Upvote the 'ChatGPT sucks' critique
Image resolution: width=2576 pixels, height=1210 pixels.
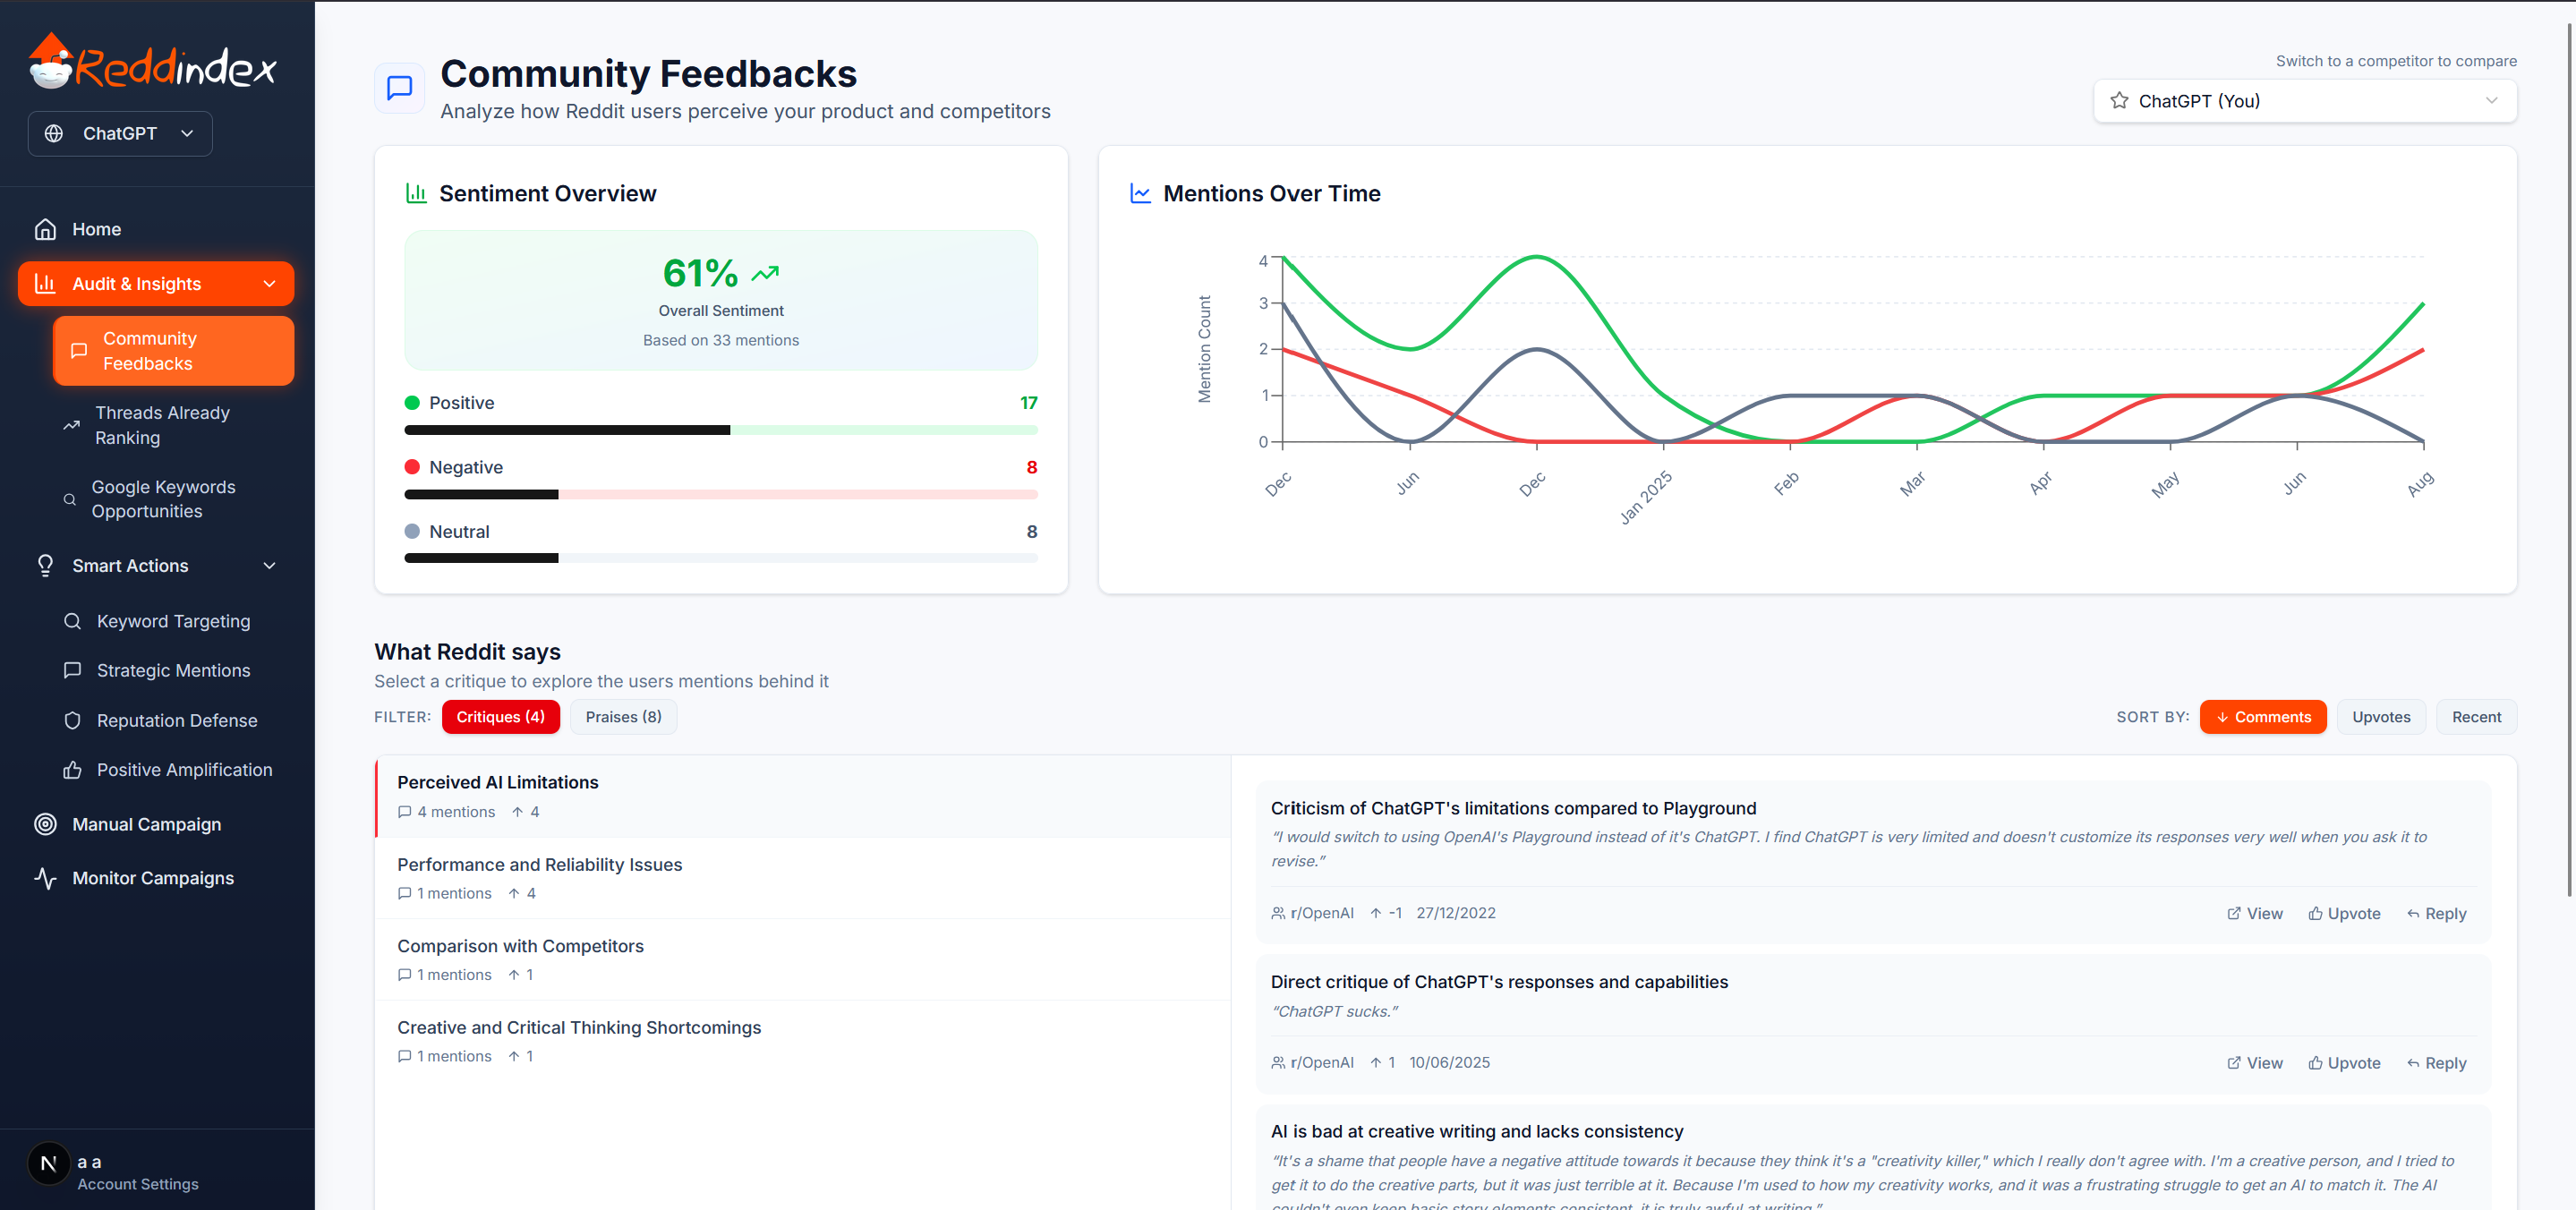pyautogui.click(x=2345, y=1062)
